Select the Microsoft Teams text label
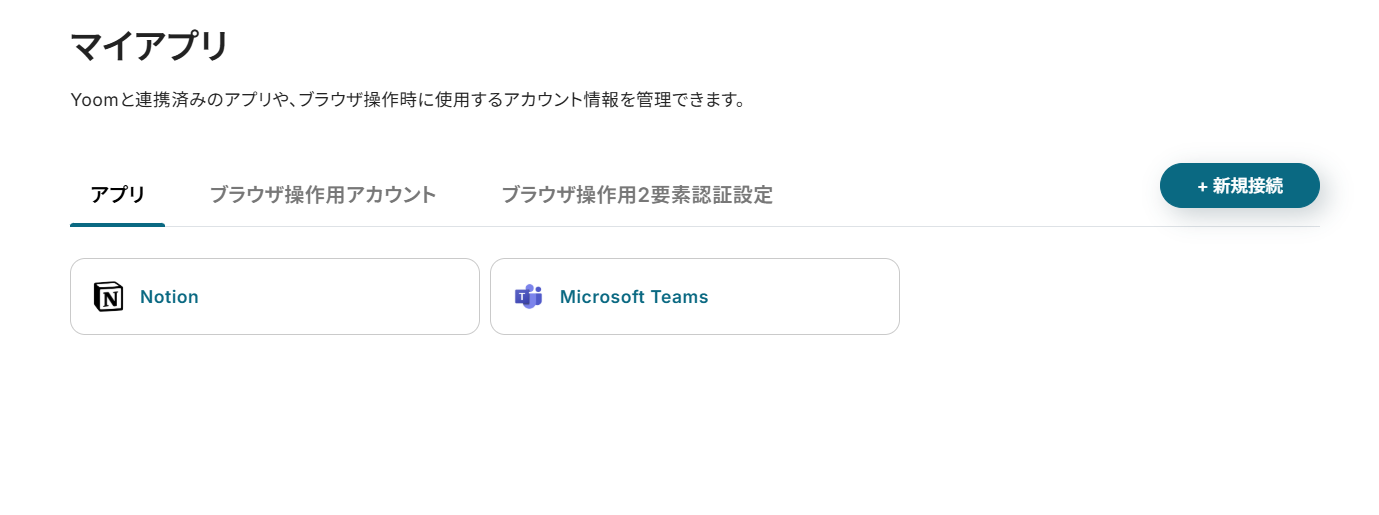The width and height of the screenshot is (1379, 515). coord(634,297)
